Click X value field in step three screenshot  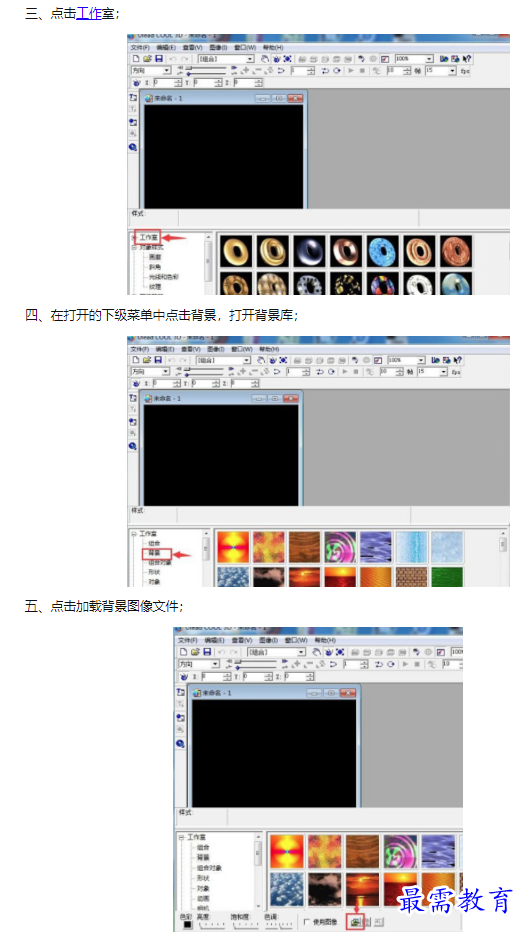tap(169, 83)
